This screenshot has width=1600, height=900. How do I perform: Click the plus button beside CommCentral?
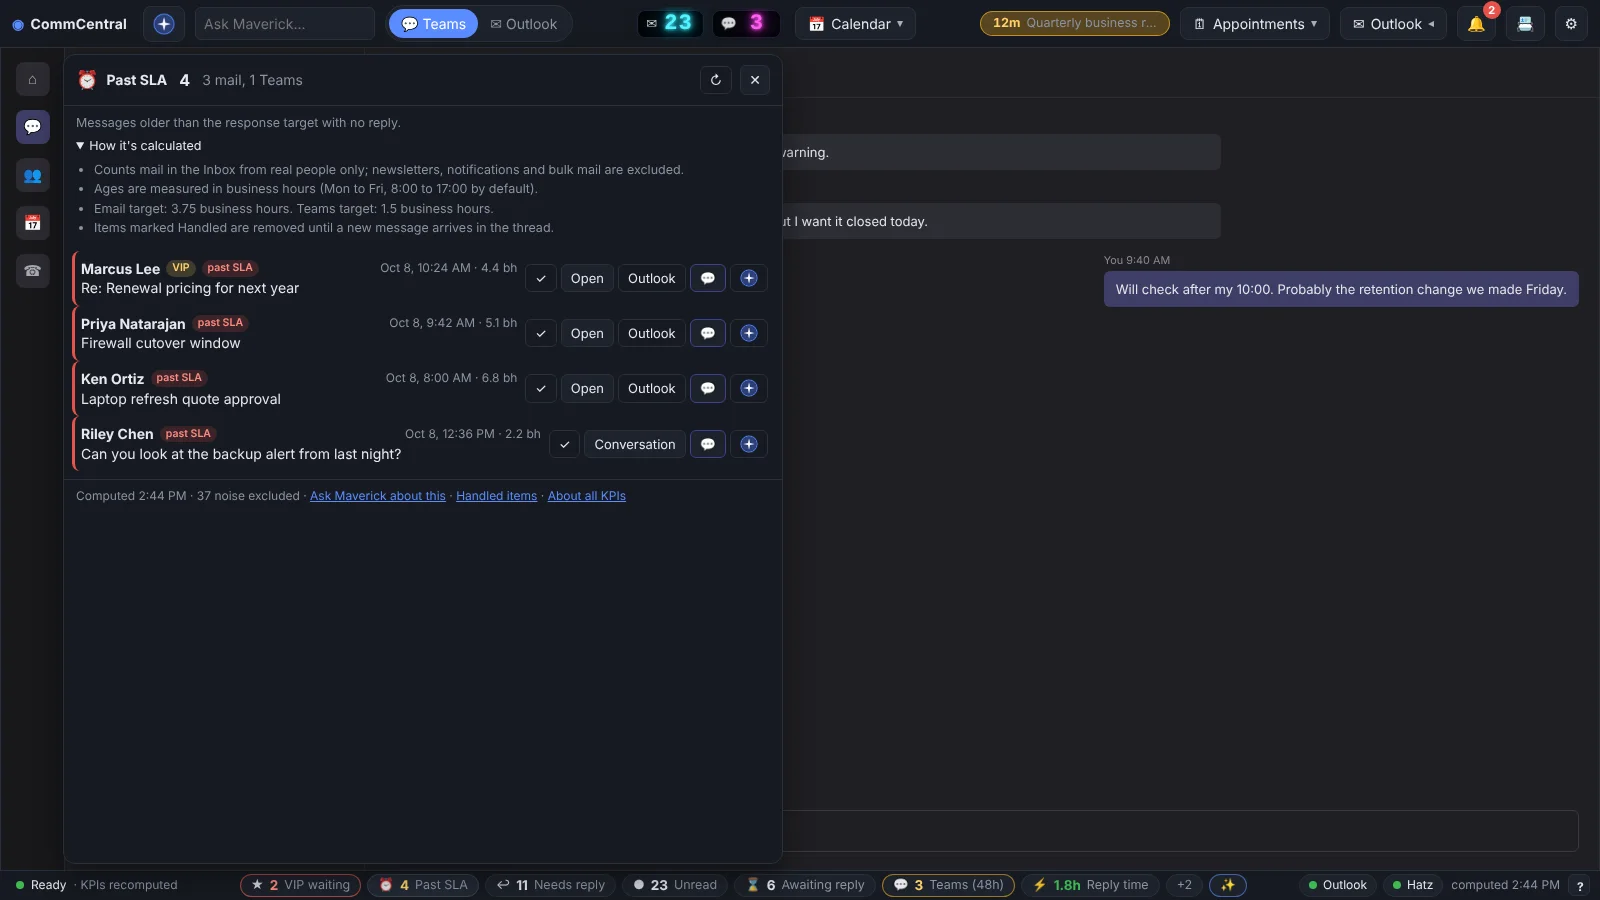pos(164,24)
